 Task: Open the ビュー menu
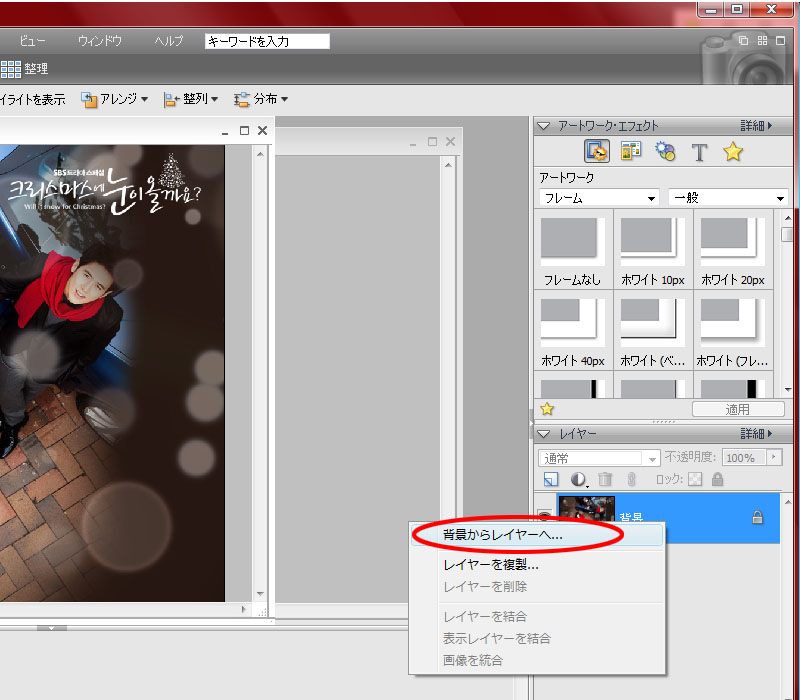coord(32,41)
